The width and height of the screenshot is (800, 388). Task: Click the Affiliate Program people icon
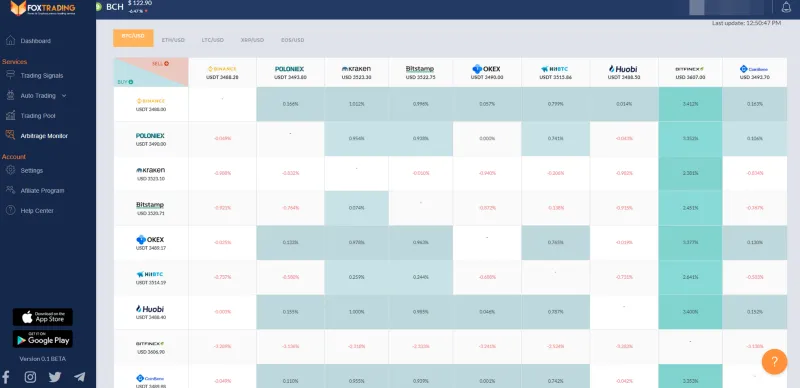[10, 190]
